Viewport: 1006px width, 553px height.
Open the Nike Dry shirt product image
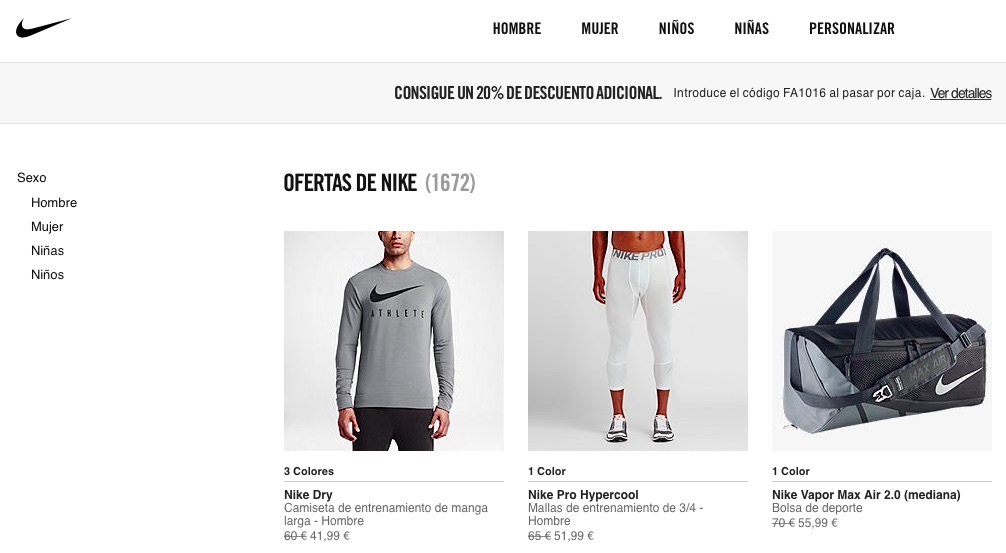[x=394, y=341]
